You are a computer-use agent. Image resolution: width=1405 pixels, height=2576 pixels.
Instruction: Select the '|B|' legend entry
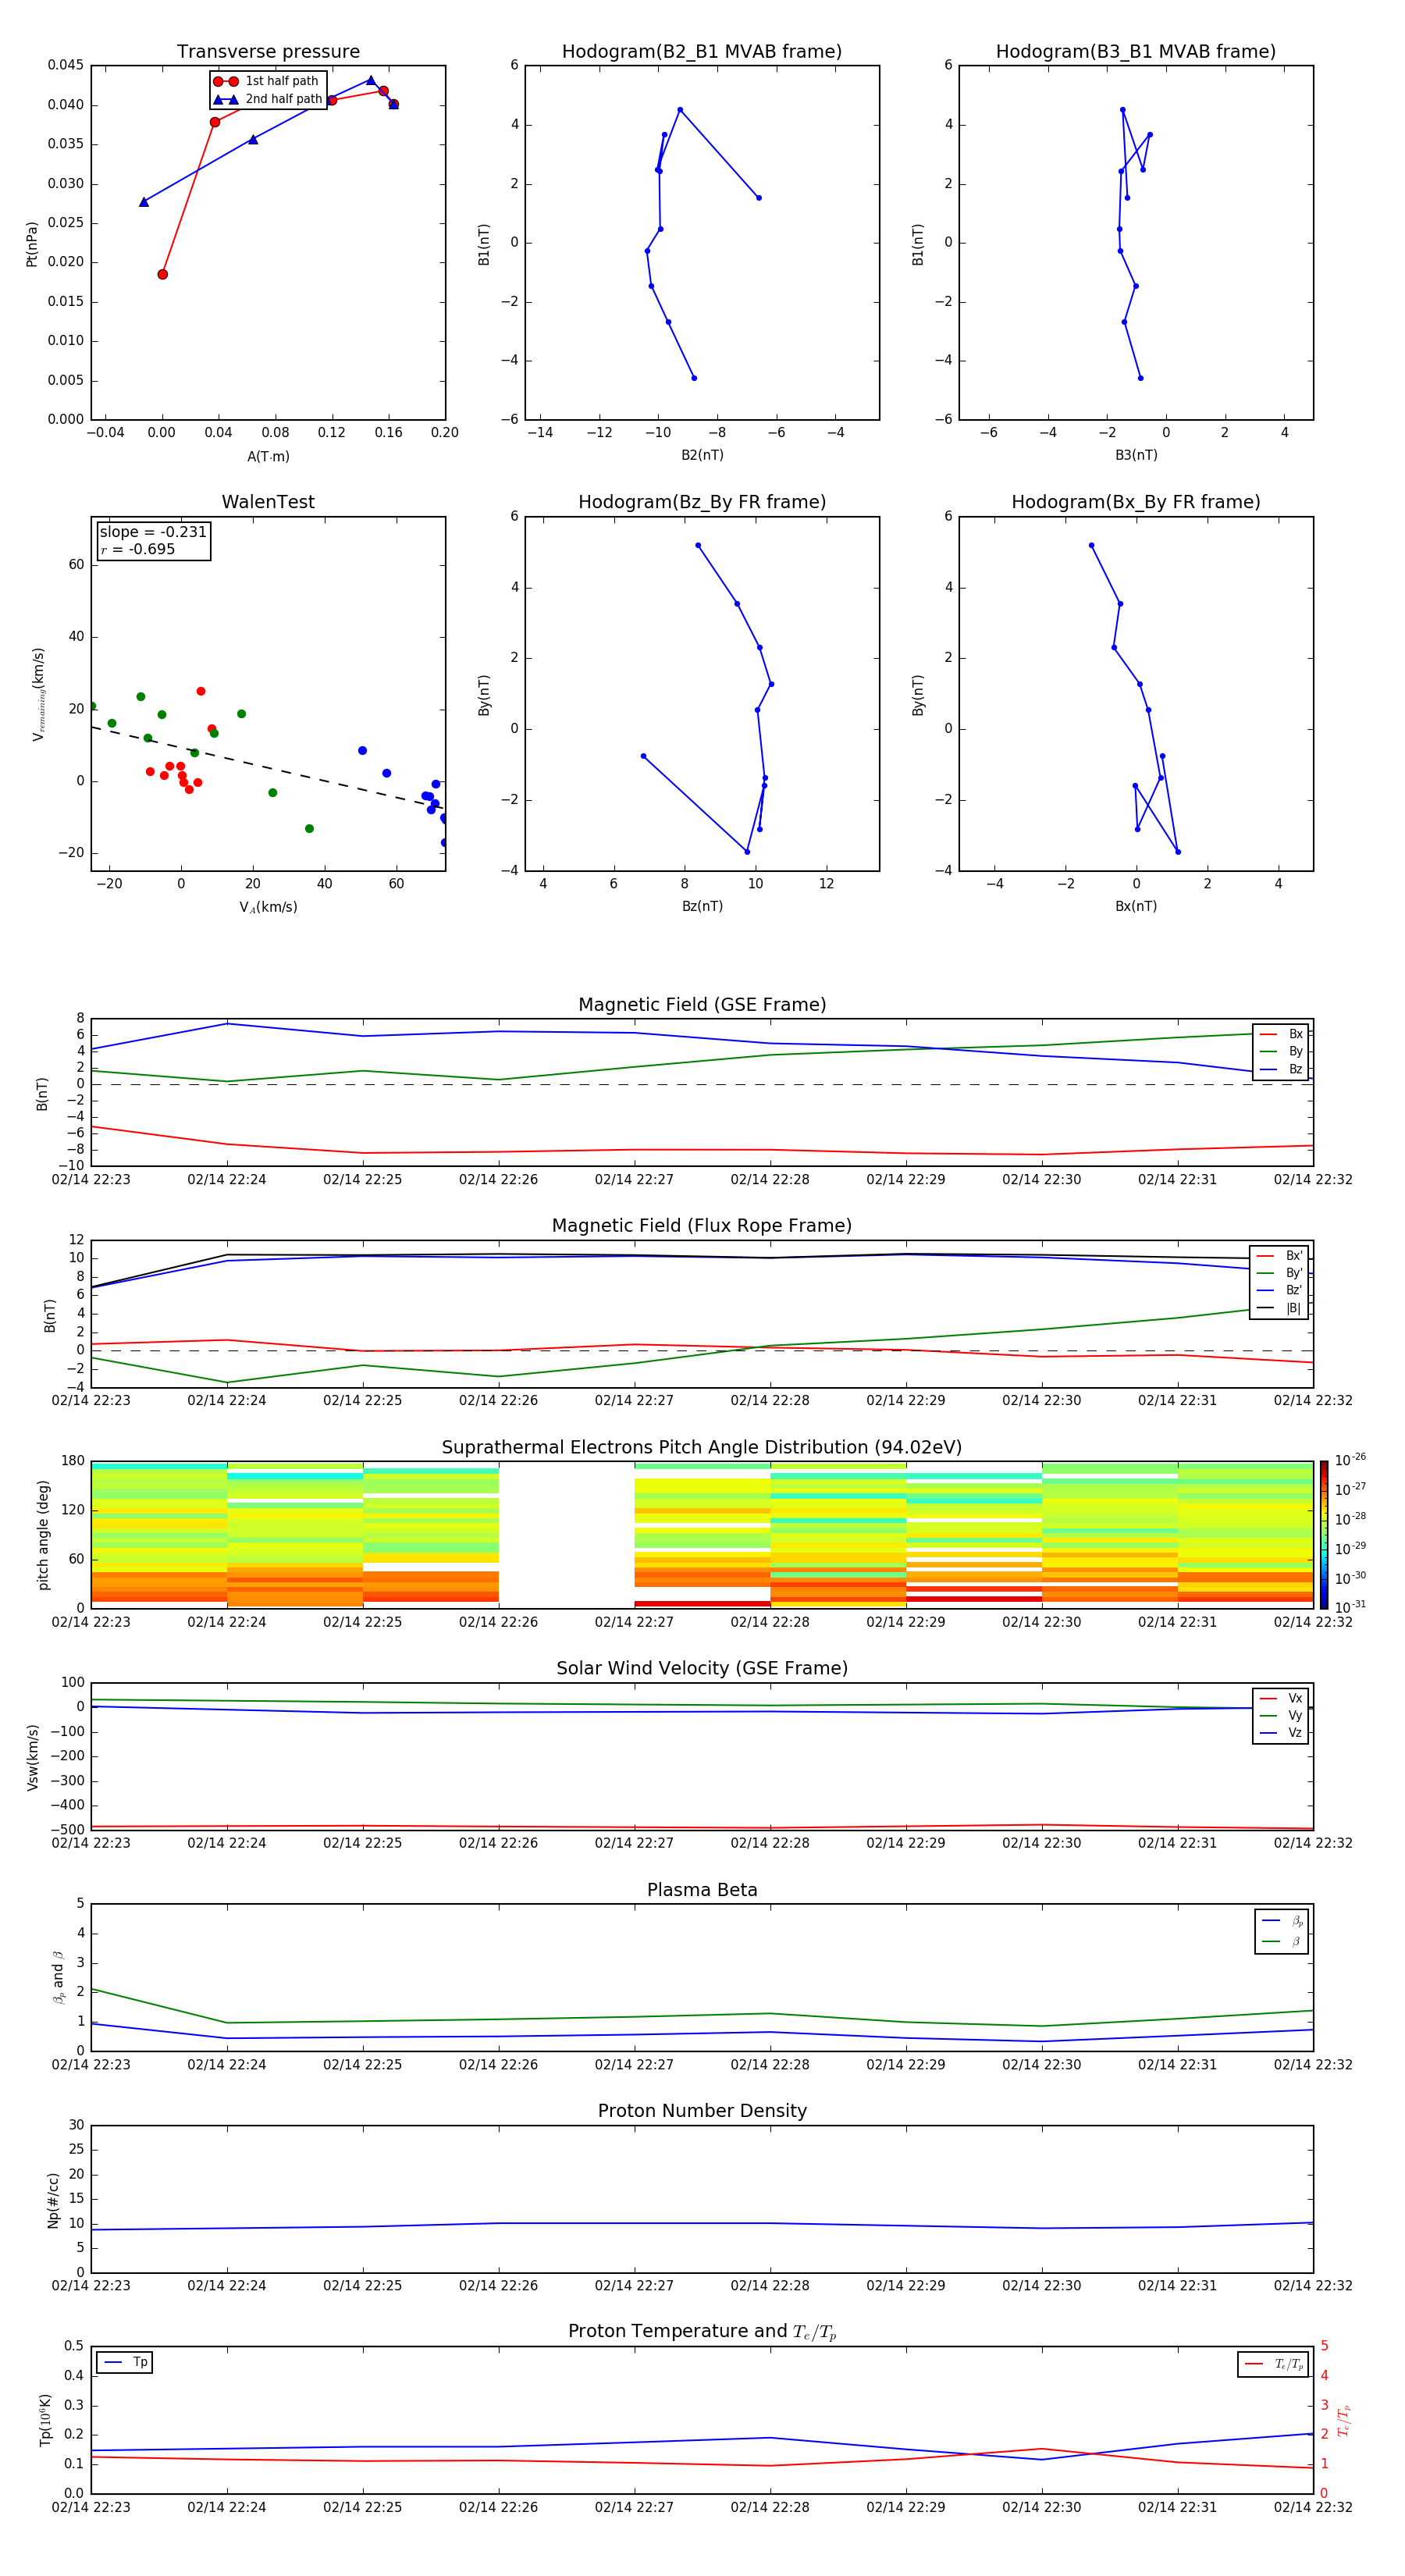pos(1279,1308)
